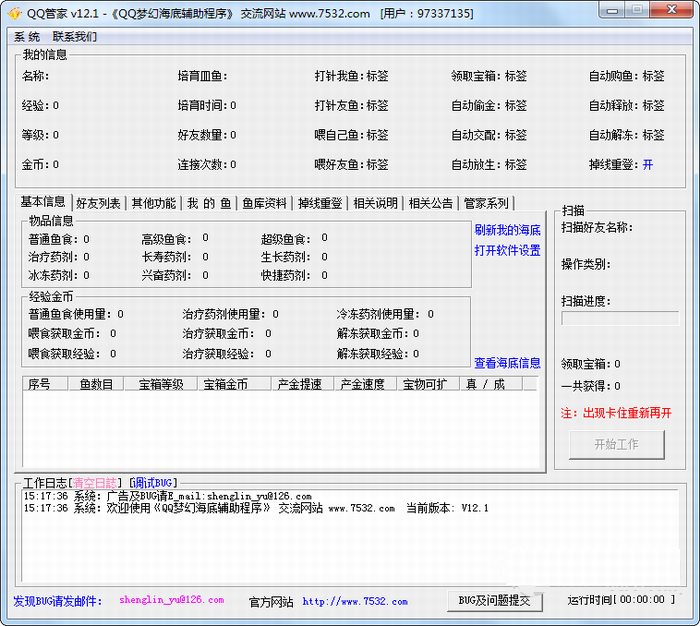Click the BUG及问题提交 button
The image size is (700, 626).
(495, 601)
